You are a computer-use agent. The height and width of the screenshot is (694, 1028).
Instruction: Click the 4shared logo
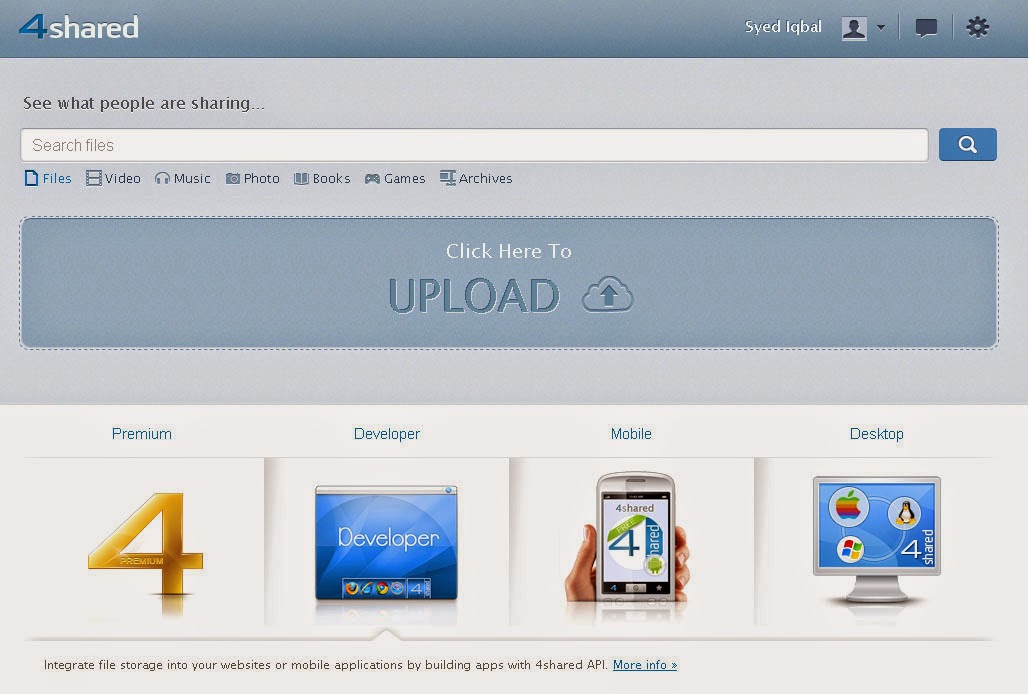tap(79, 27)
